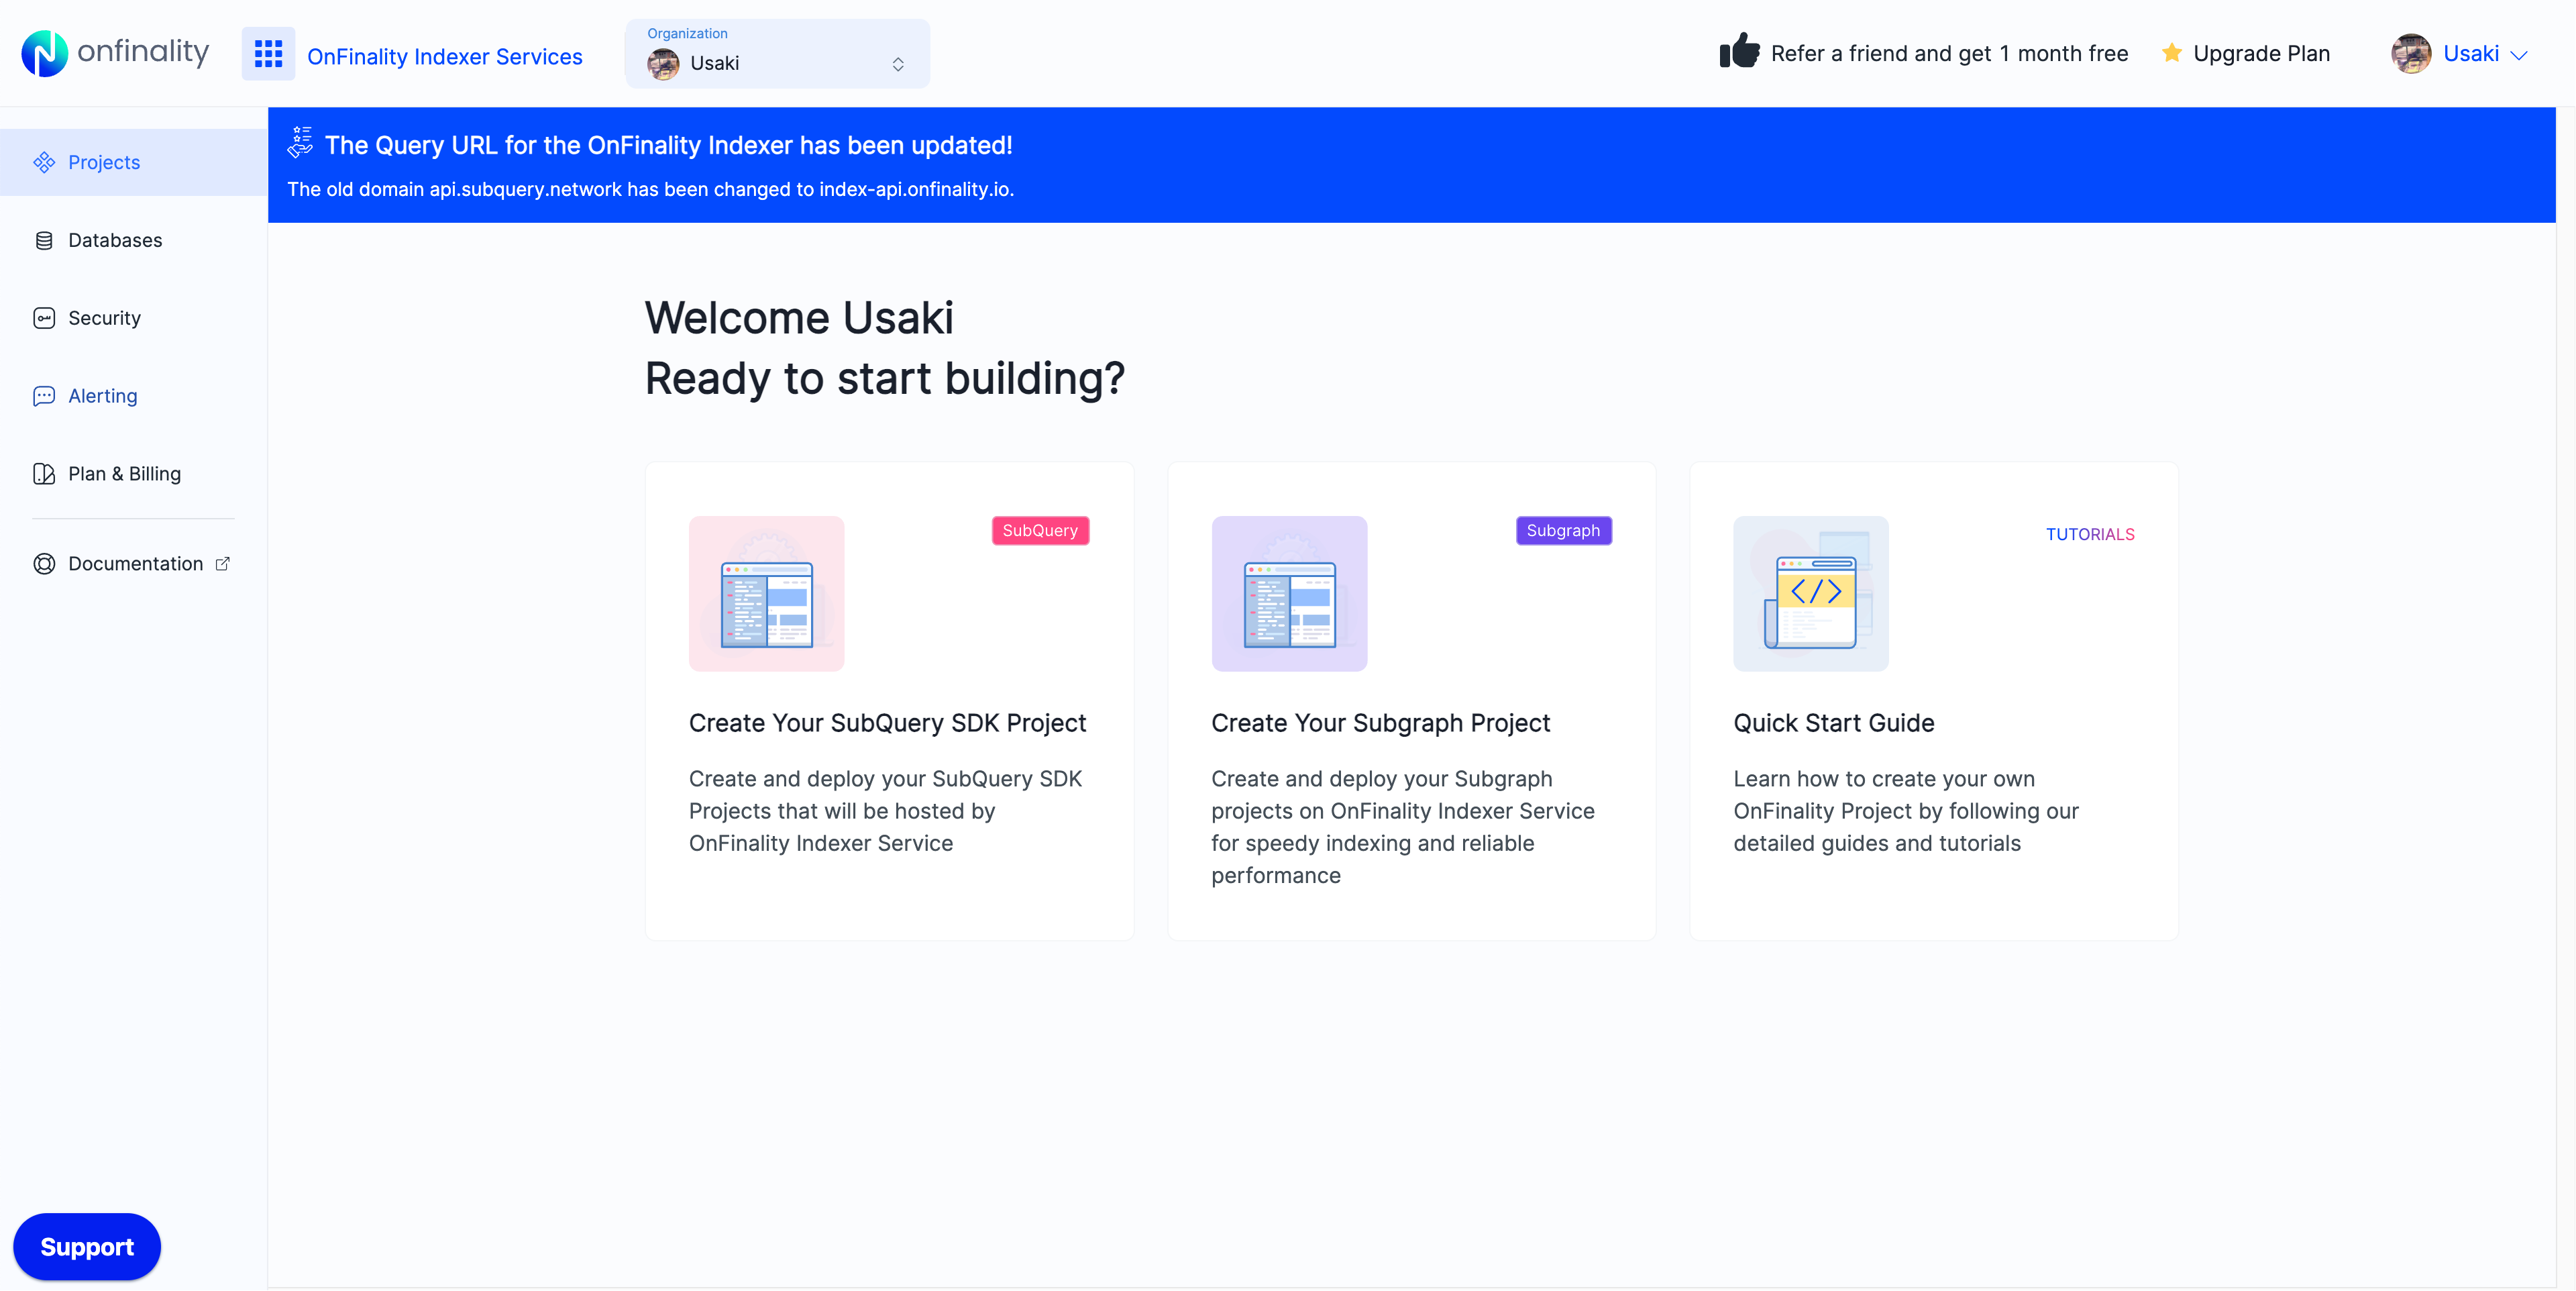2576x1291 pixels.
Task: Select the SubQuery SDK project thumbnail
Action: click(766, 593)
